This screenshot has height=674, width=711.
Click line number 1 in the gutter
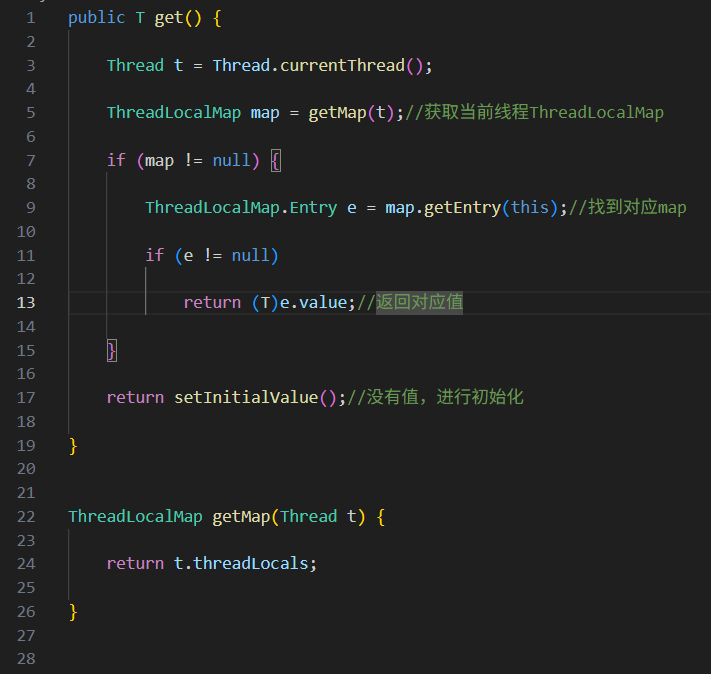(x=29, y=18)
